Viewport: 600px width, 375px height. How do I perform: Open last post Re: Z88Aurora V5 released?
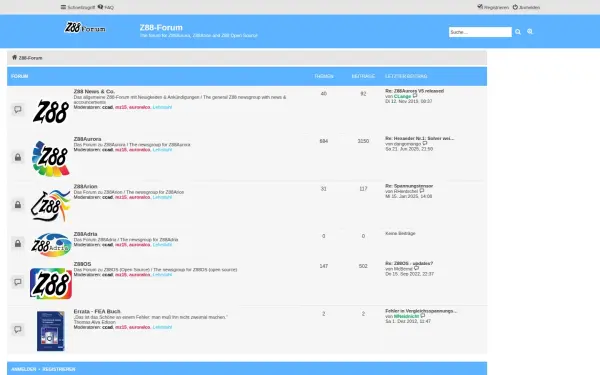point(414,91)
